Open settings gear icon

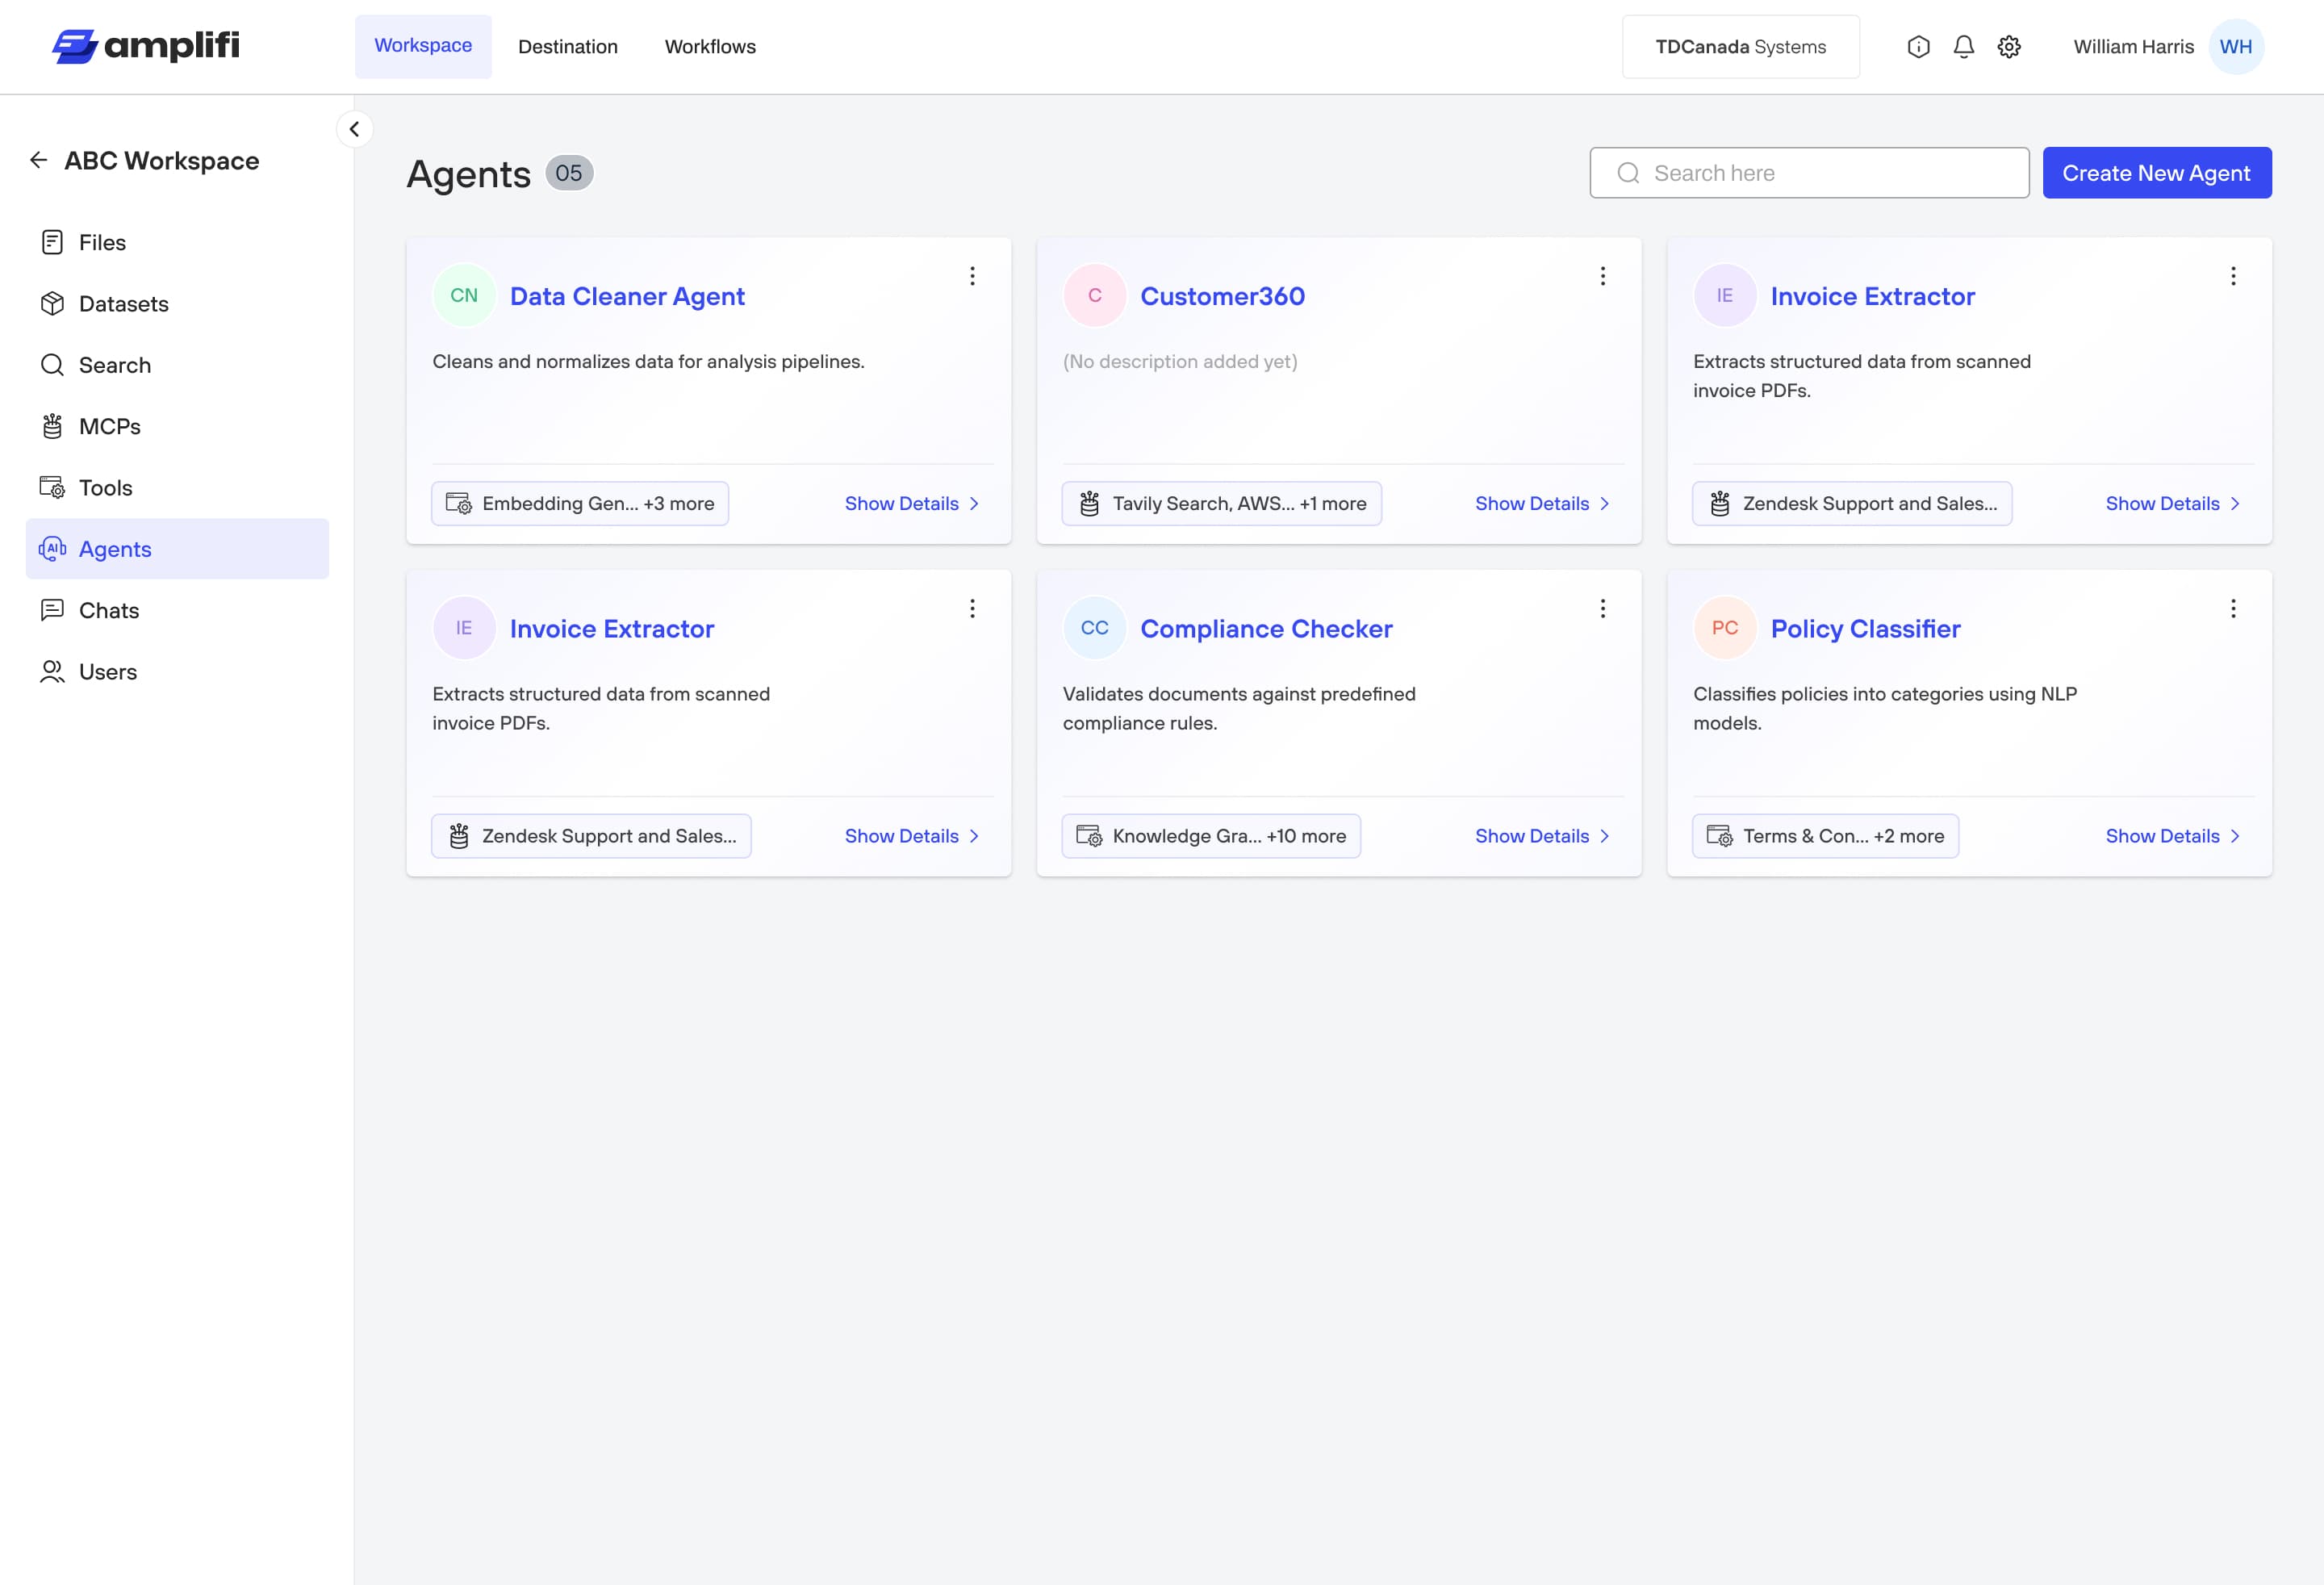click(x=2009, y=47)
